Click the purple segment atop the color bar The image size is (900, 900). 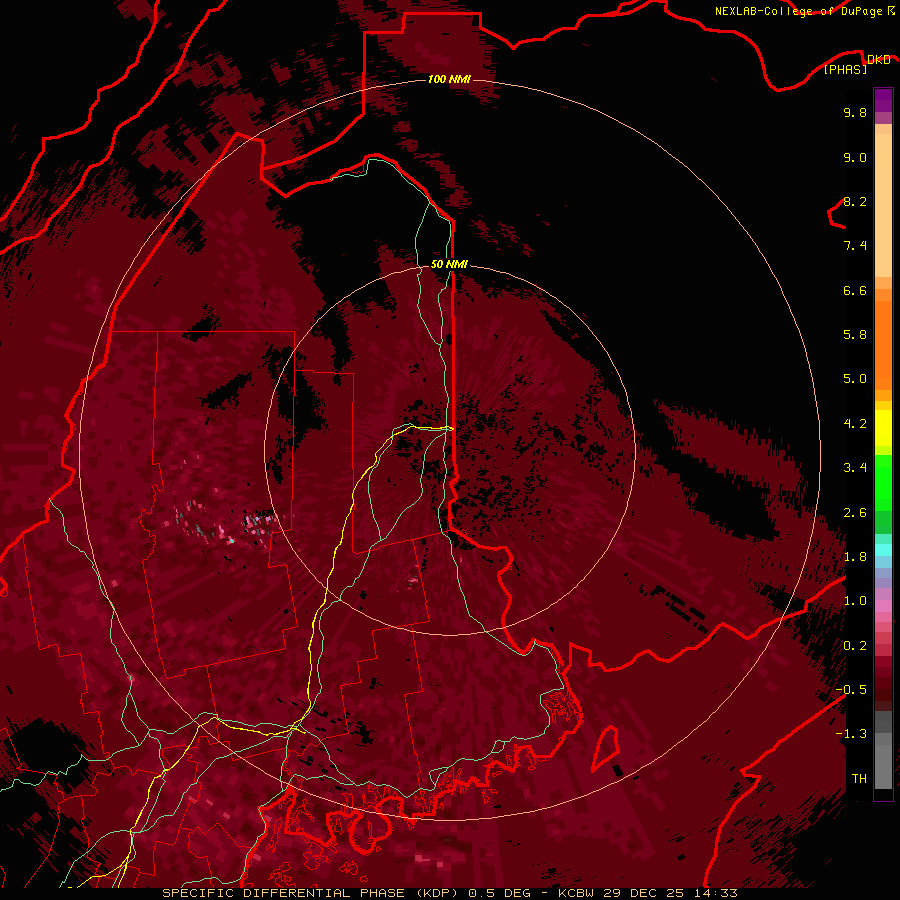(883, 100)
